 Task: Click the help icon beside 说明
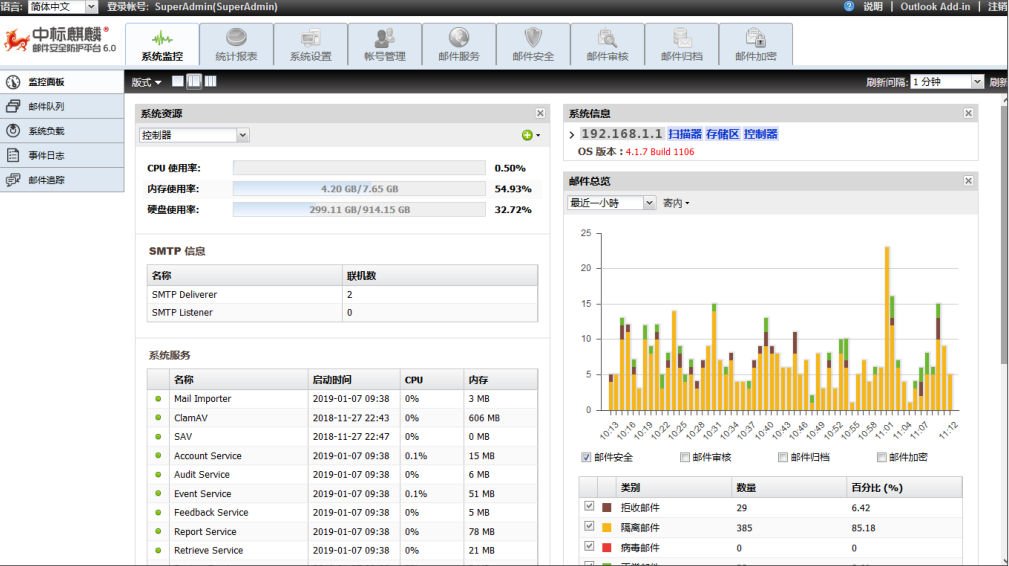coord(849,6)
